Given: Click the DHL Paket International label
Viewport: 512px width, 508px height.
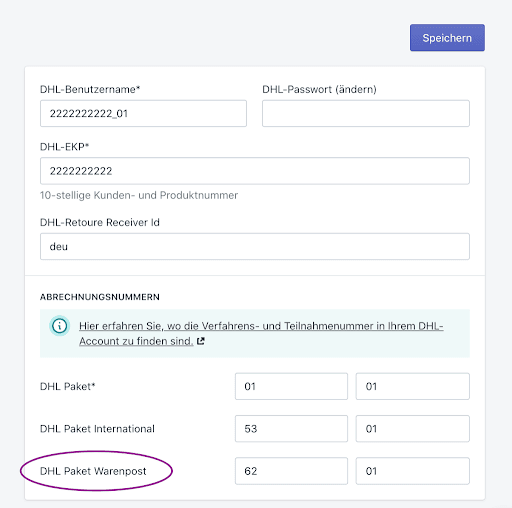Looking at the screenshot, I should 97,429.
